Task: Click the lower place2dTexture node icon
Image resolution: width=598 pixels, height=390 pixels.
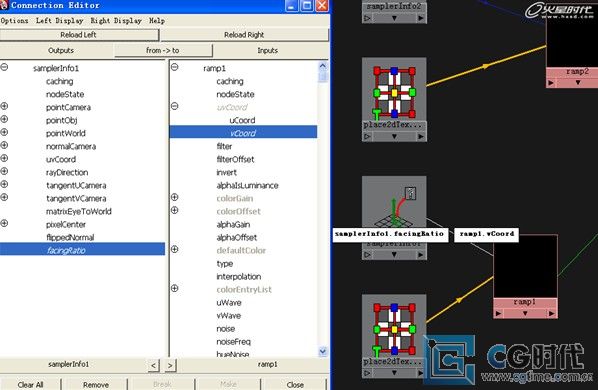Action: [394, 329]
